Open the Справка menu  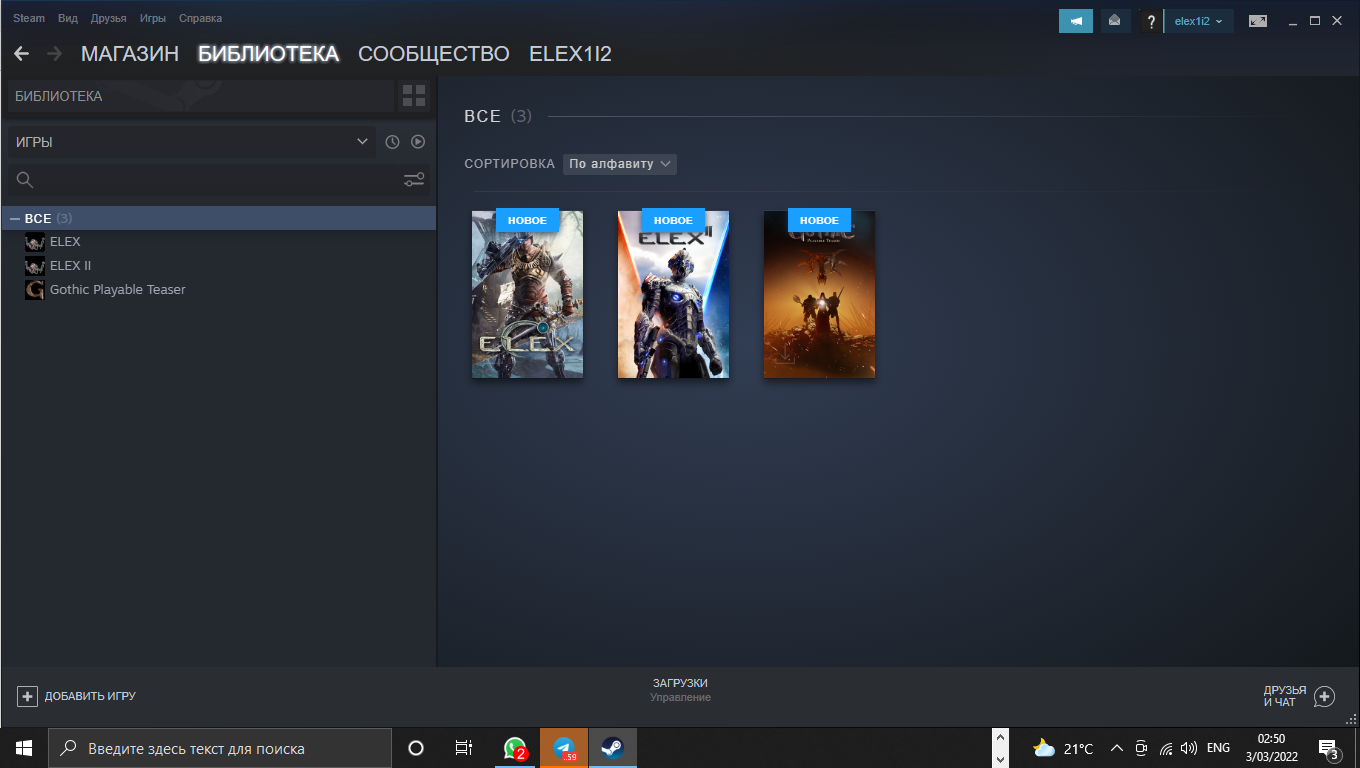click(200, 19)
